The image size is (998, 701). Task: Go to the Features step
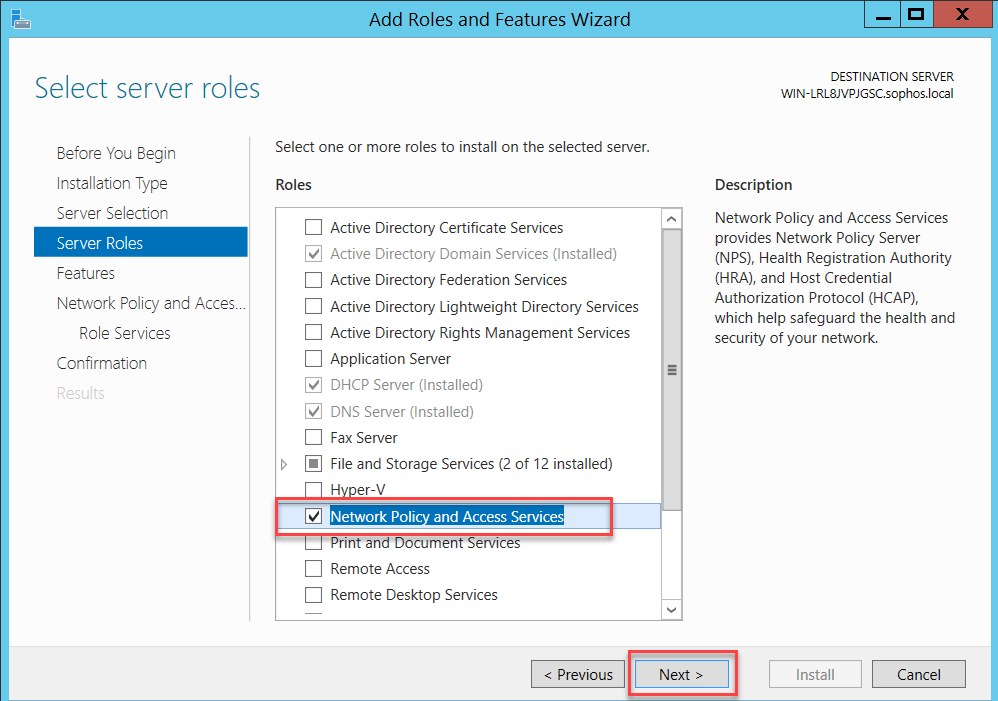[x=85, y=273]
